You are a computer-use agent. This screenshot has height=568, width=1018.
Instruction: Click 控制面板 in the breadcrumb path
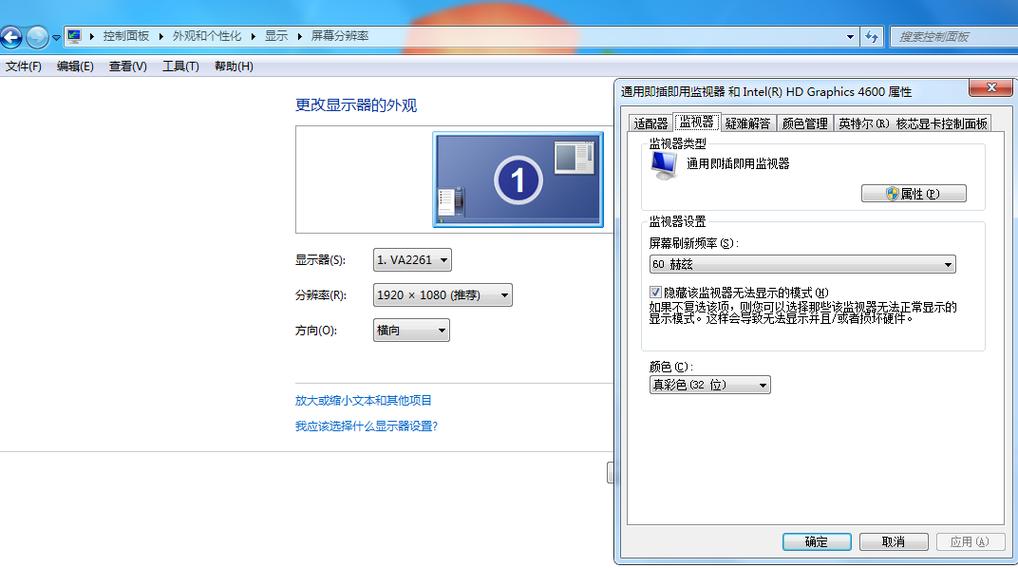pyautogui.click(x=126, y=36)
